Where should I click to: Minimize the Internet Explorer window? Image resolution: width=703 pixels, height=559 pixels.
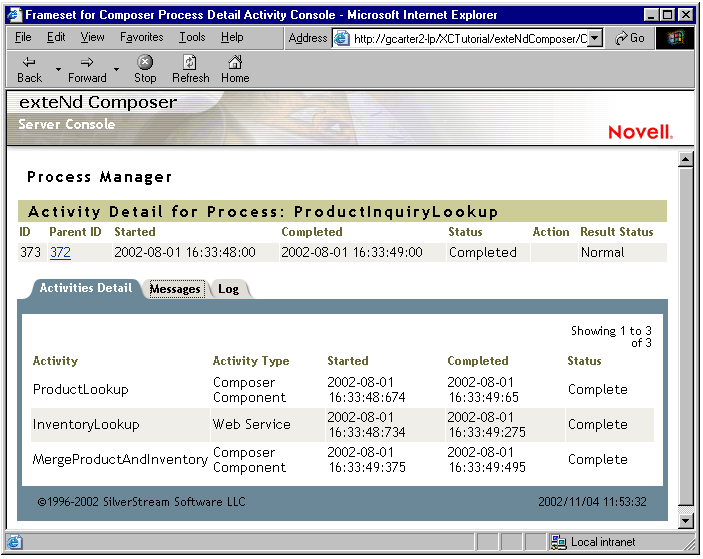pos(651,15)
